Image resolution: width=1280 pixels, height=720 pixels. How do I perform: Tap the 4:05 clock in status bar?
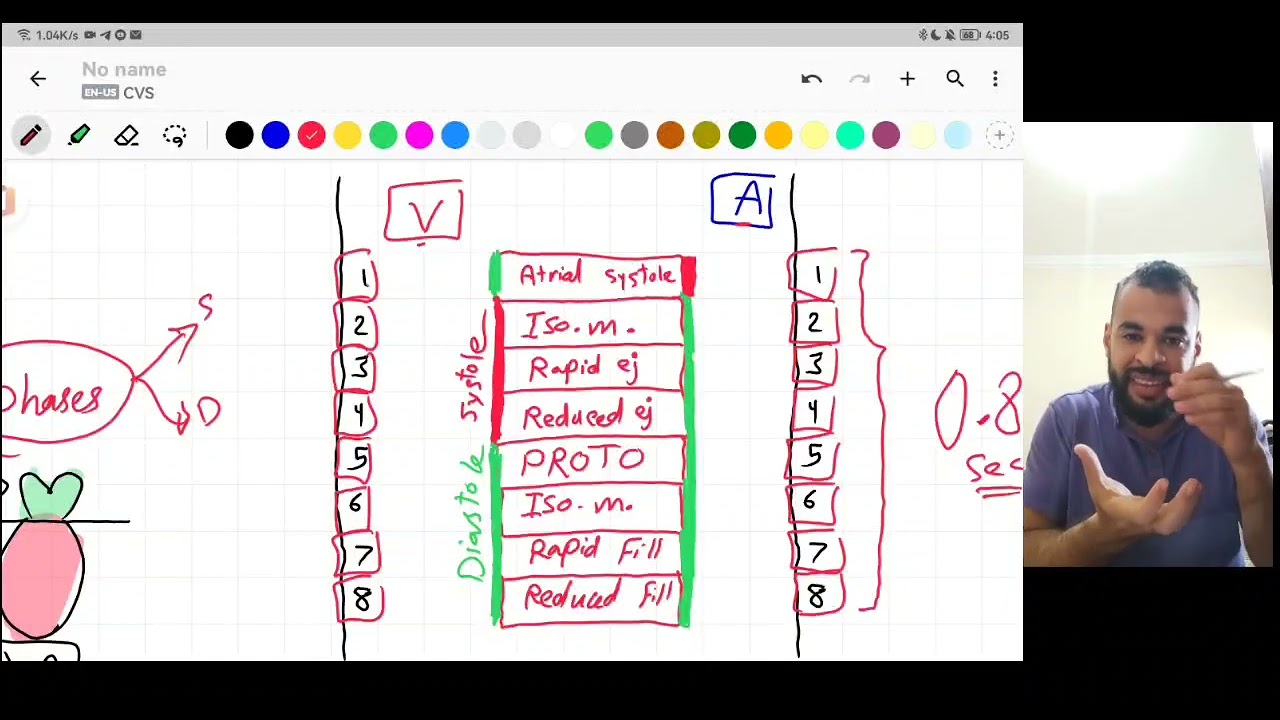tap(997, 35)
